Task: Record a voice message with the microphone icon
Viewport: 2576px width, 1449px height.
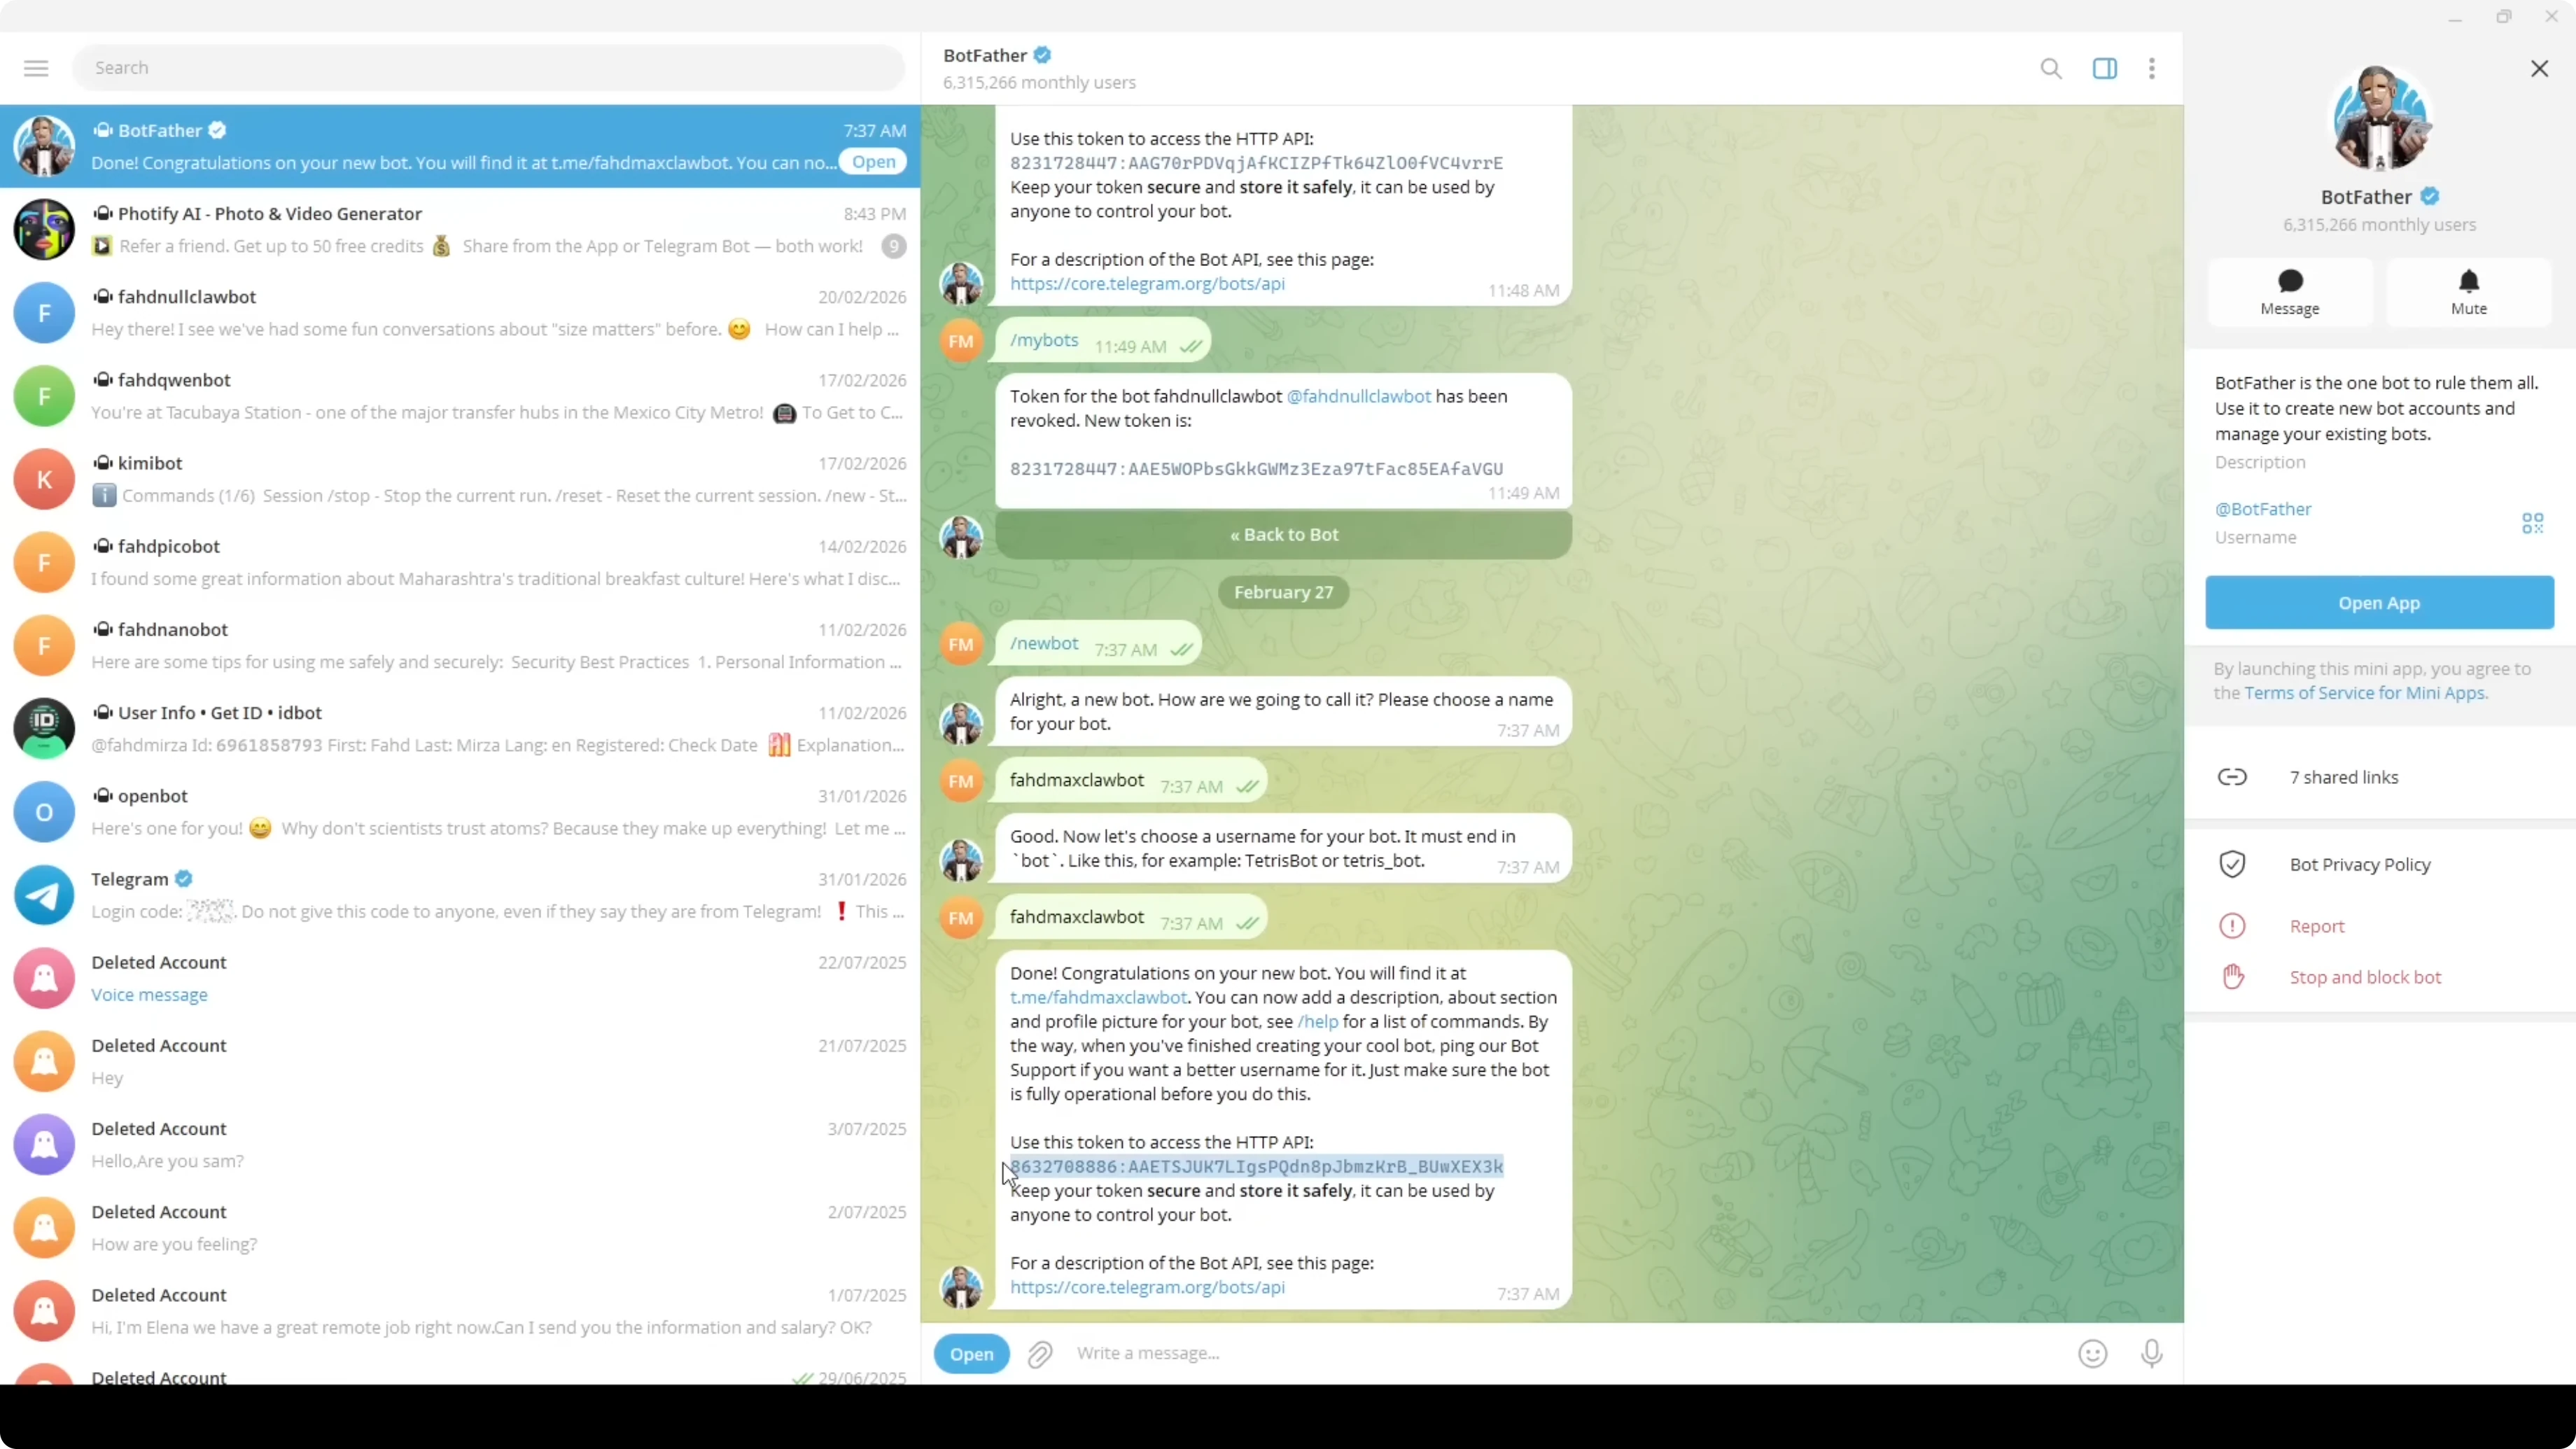Action: tap(2152, 1353)
